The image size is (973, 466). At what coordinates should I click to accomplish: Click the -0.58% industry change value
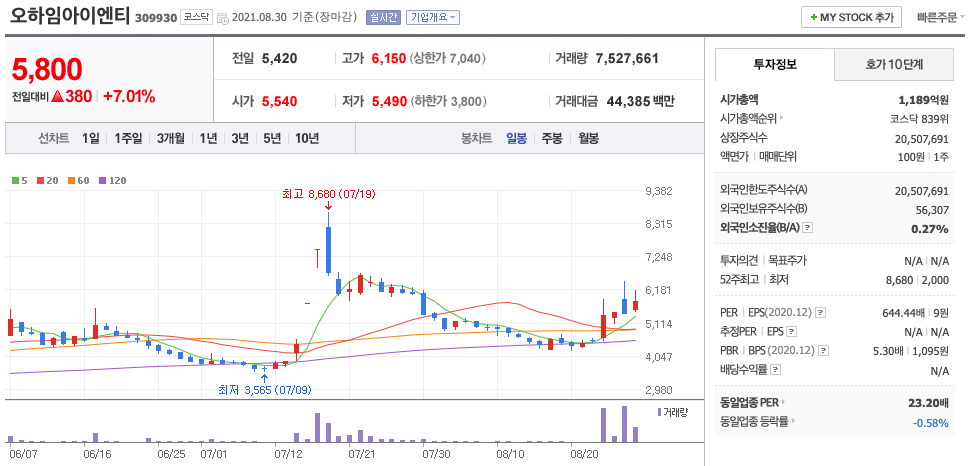pyautogui.click(x=931, y=423)
